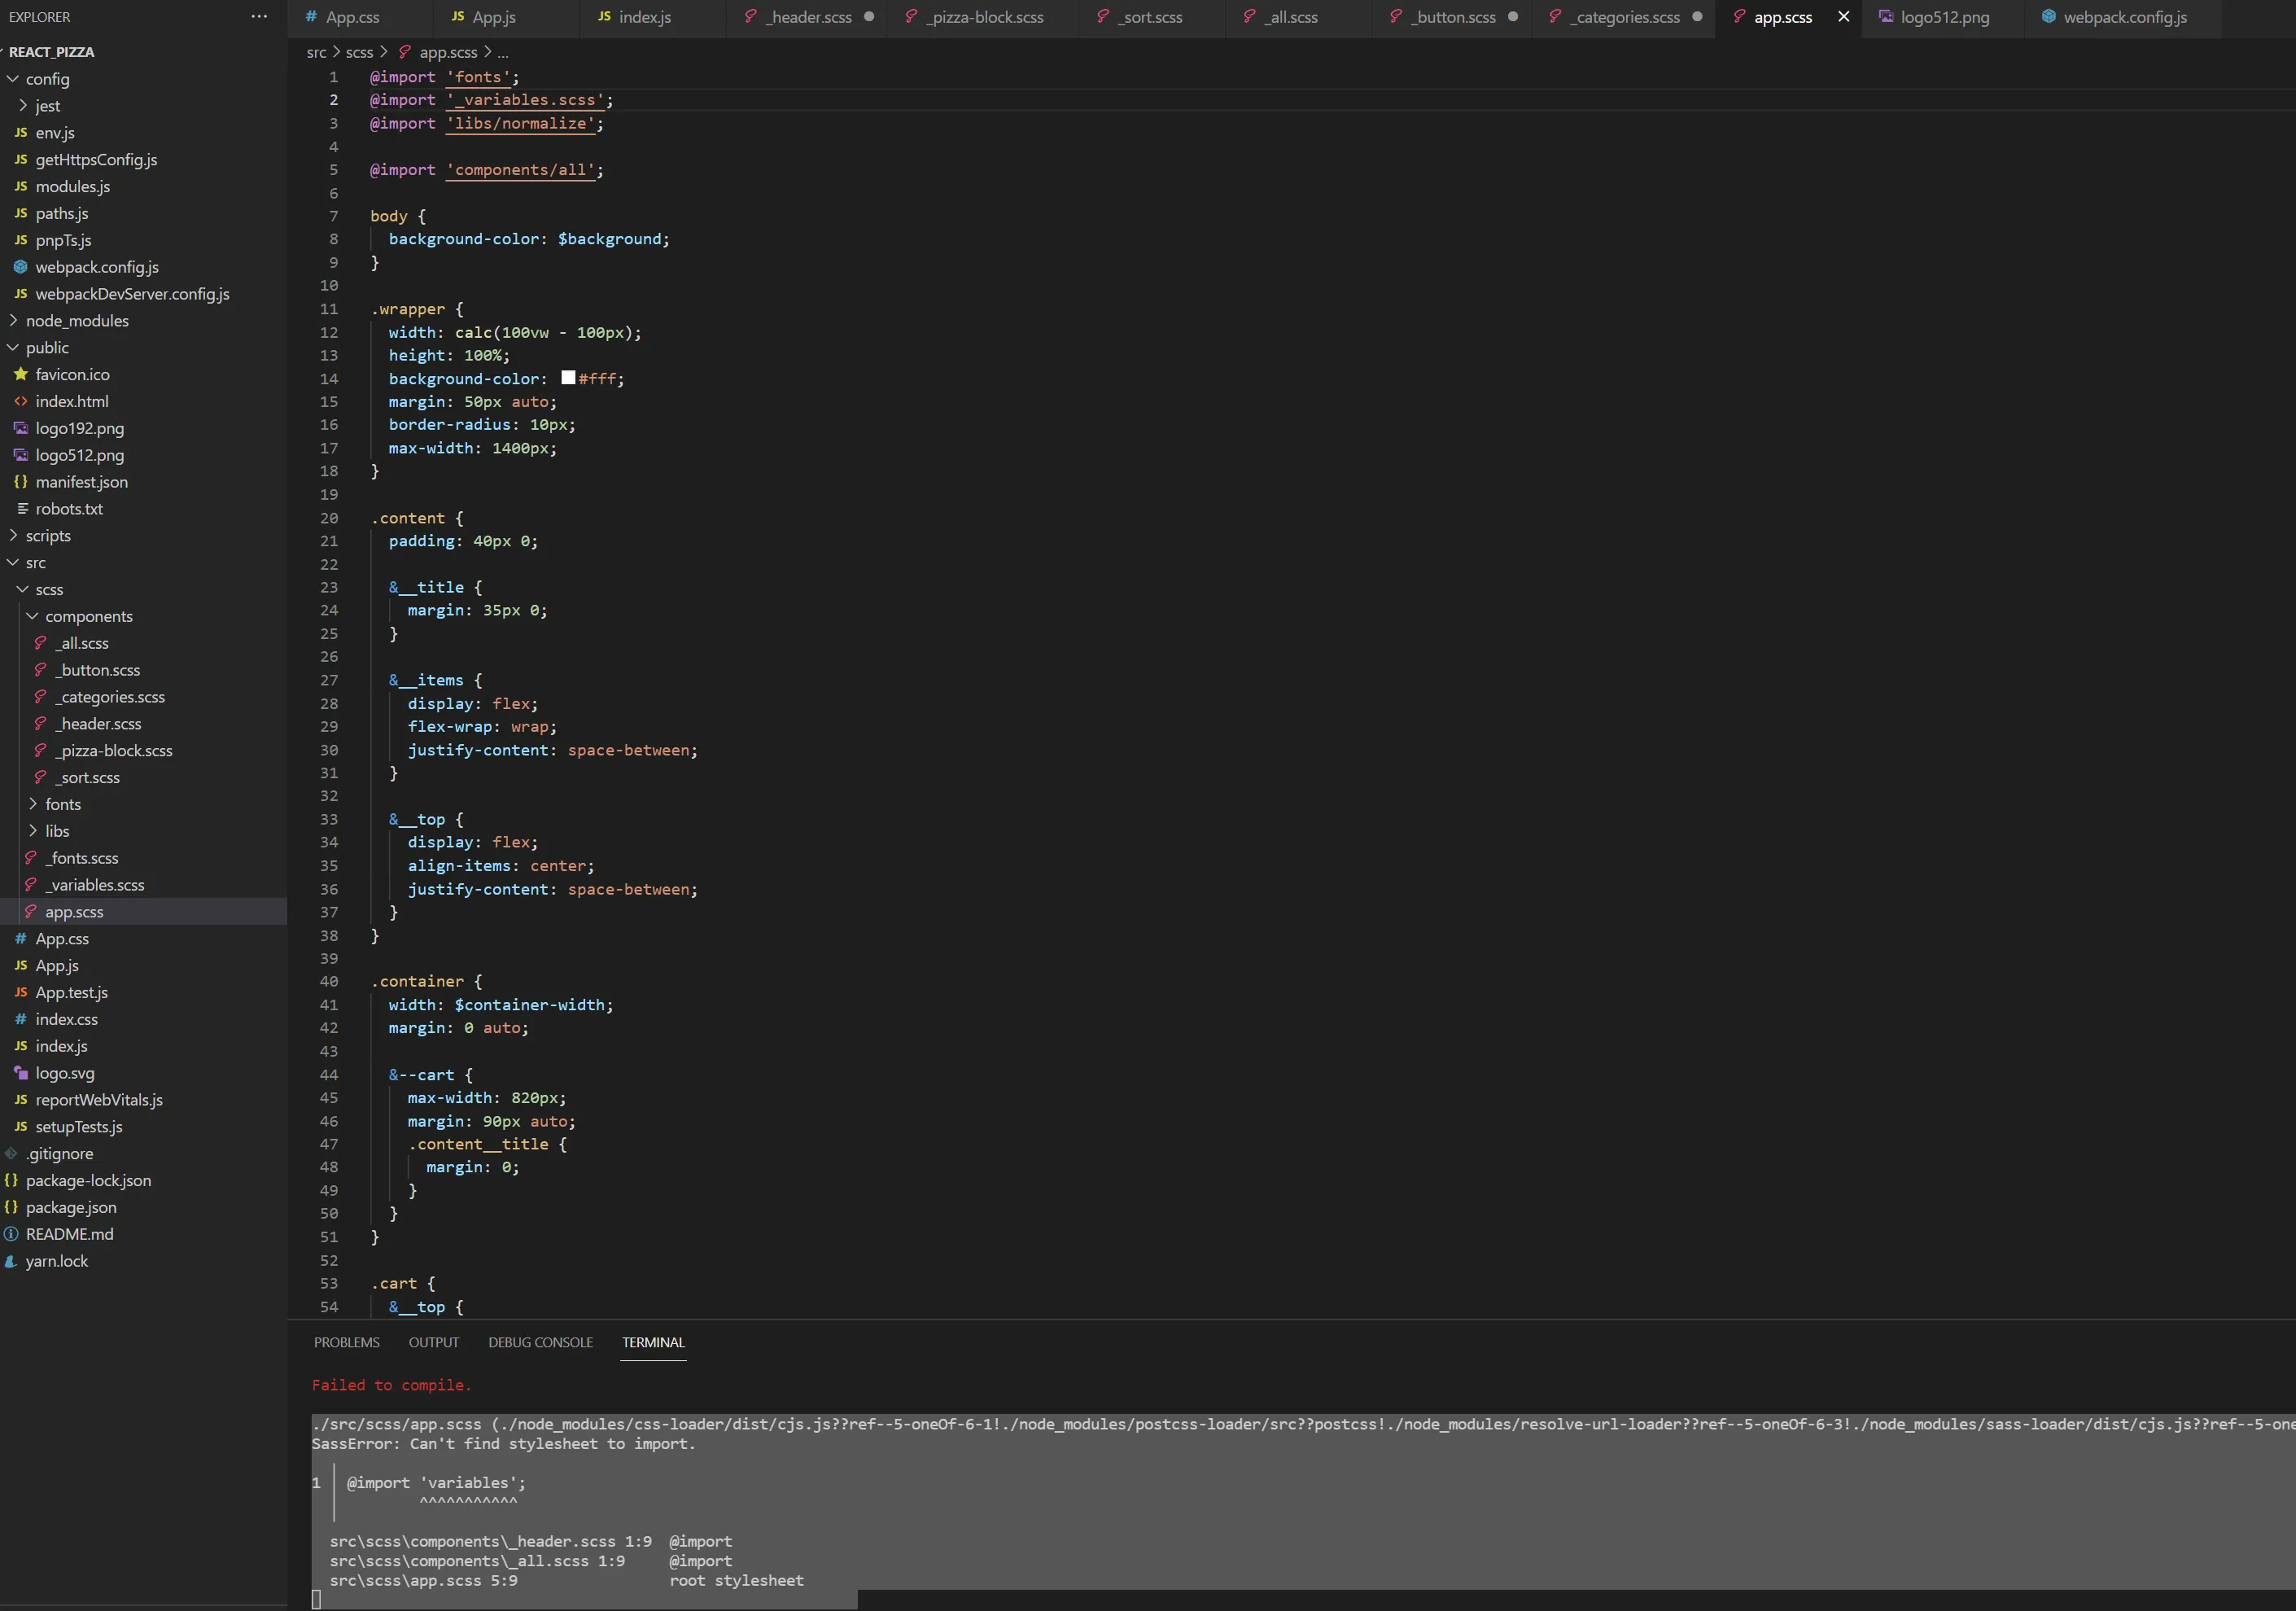Viewport: 2296px width, 1611px height.
Task: Click the Sass icon next to _button.scss file
Action: pyautogui.click(x=40, y=670)
